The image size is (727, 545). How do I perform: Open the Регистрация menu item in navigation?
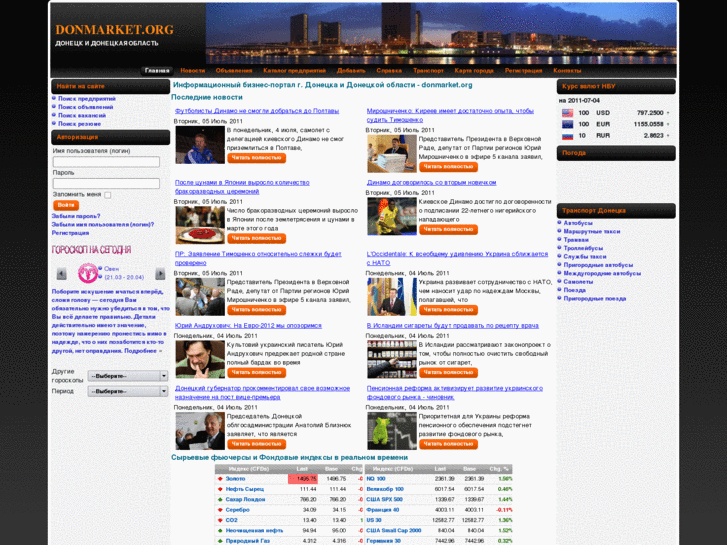coord(523,71)
